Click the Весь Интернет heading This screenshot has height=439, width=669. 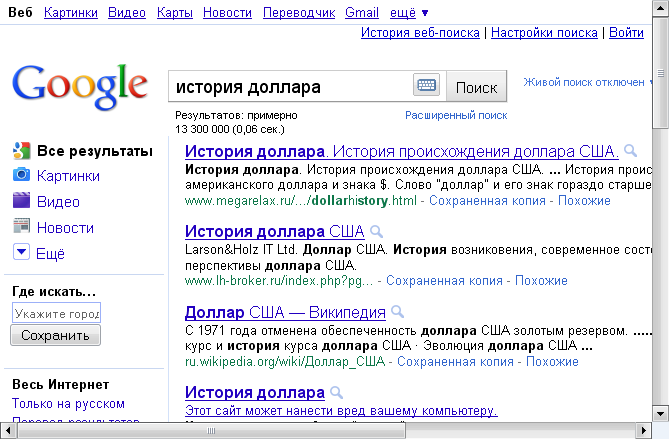(61, 384)
